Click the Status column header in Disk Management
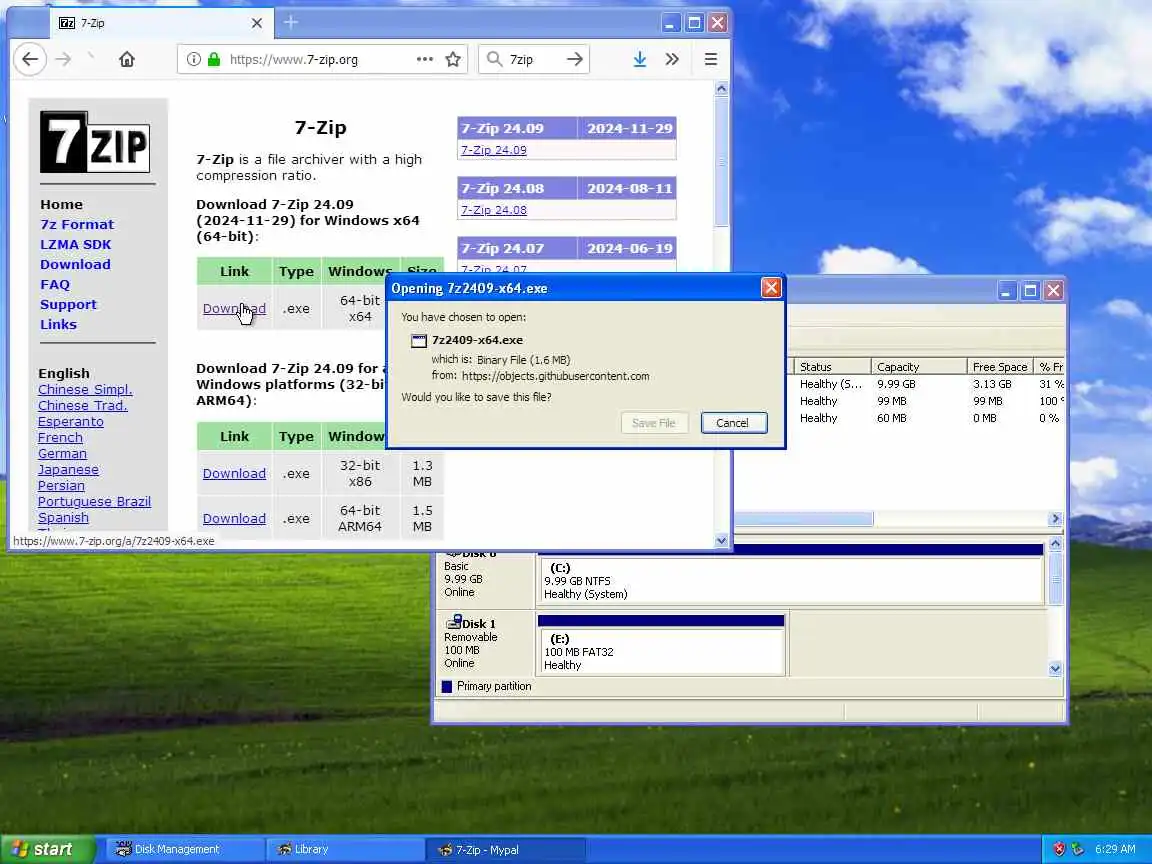 tap(832, 367)
